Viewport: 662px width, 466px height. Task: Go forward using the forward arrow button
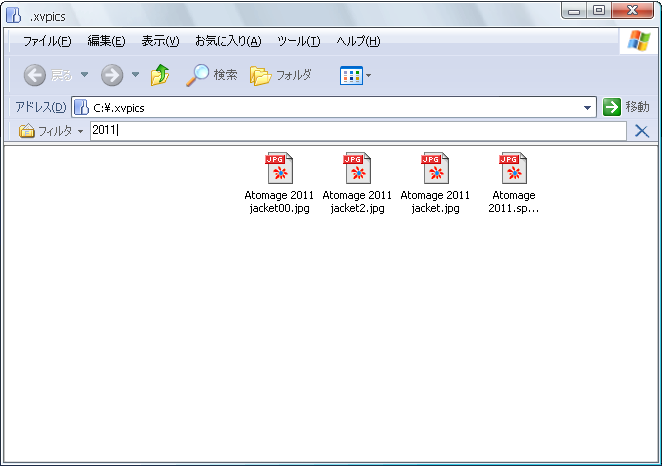click(112, 76)
